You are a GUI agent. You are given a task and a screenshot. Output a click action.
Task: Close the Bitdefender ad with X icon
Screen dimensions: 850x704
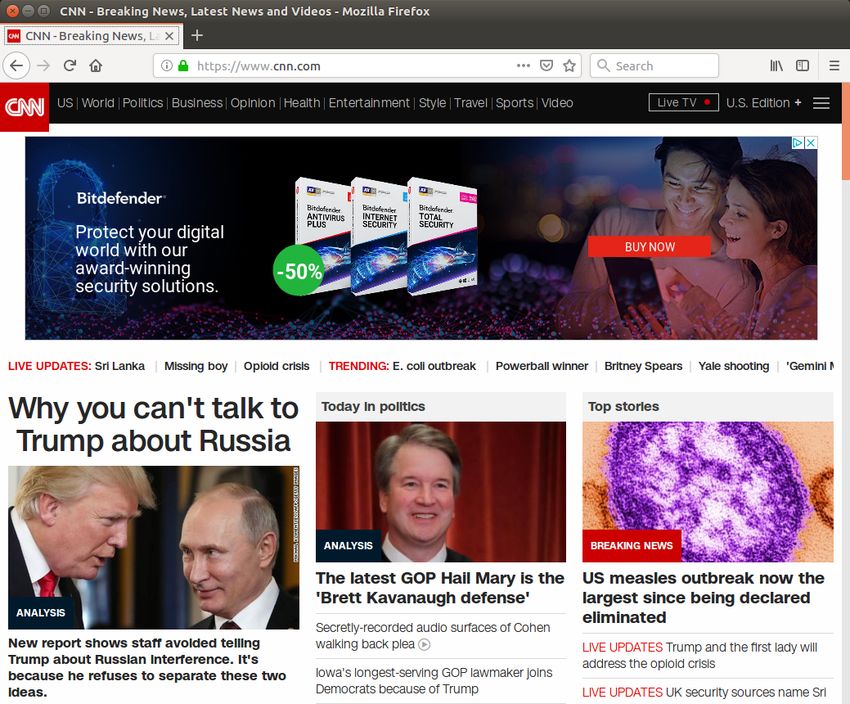pos(811,143)
